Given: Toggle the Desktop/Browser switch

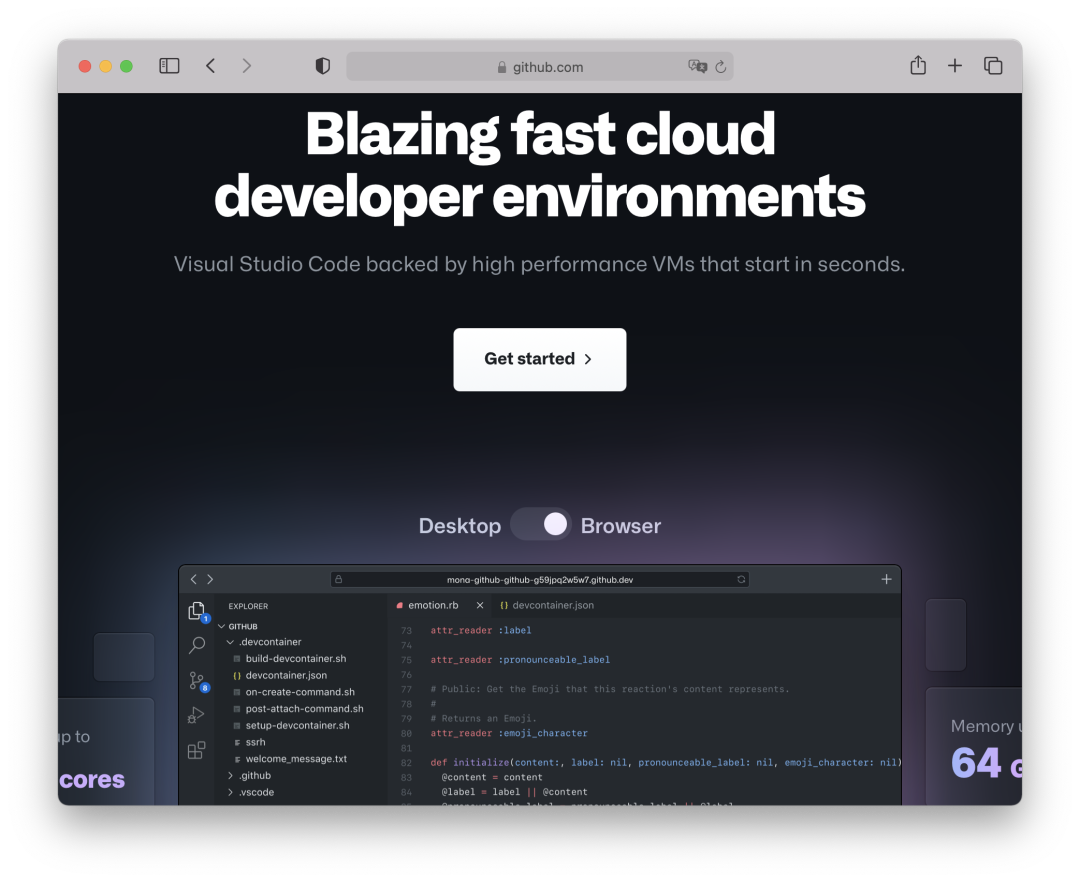Looking at the screenshot, I should coord(541,525).
